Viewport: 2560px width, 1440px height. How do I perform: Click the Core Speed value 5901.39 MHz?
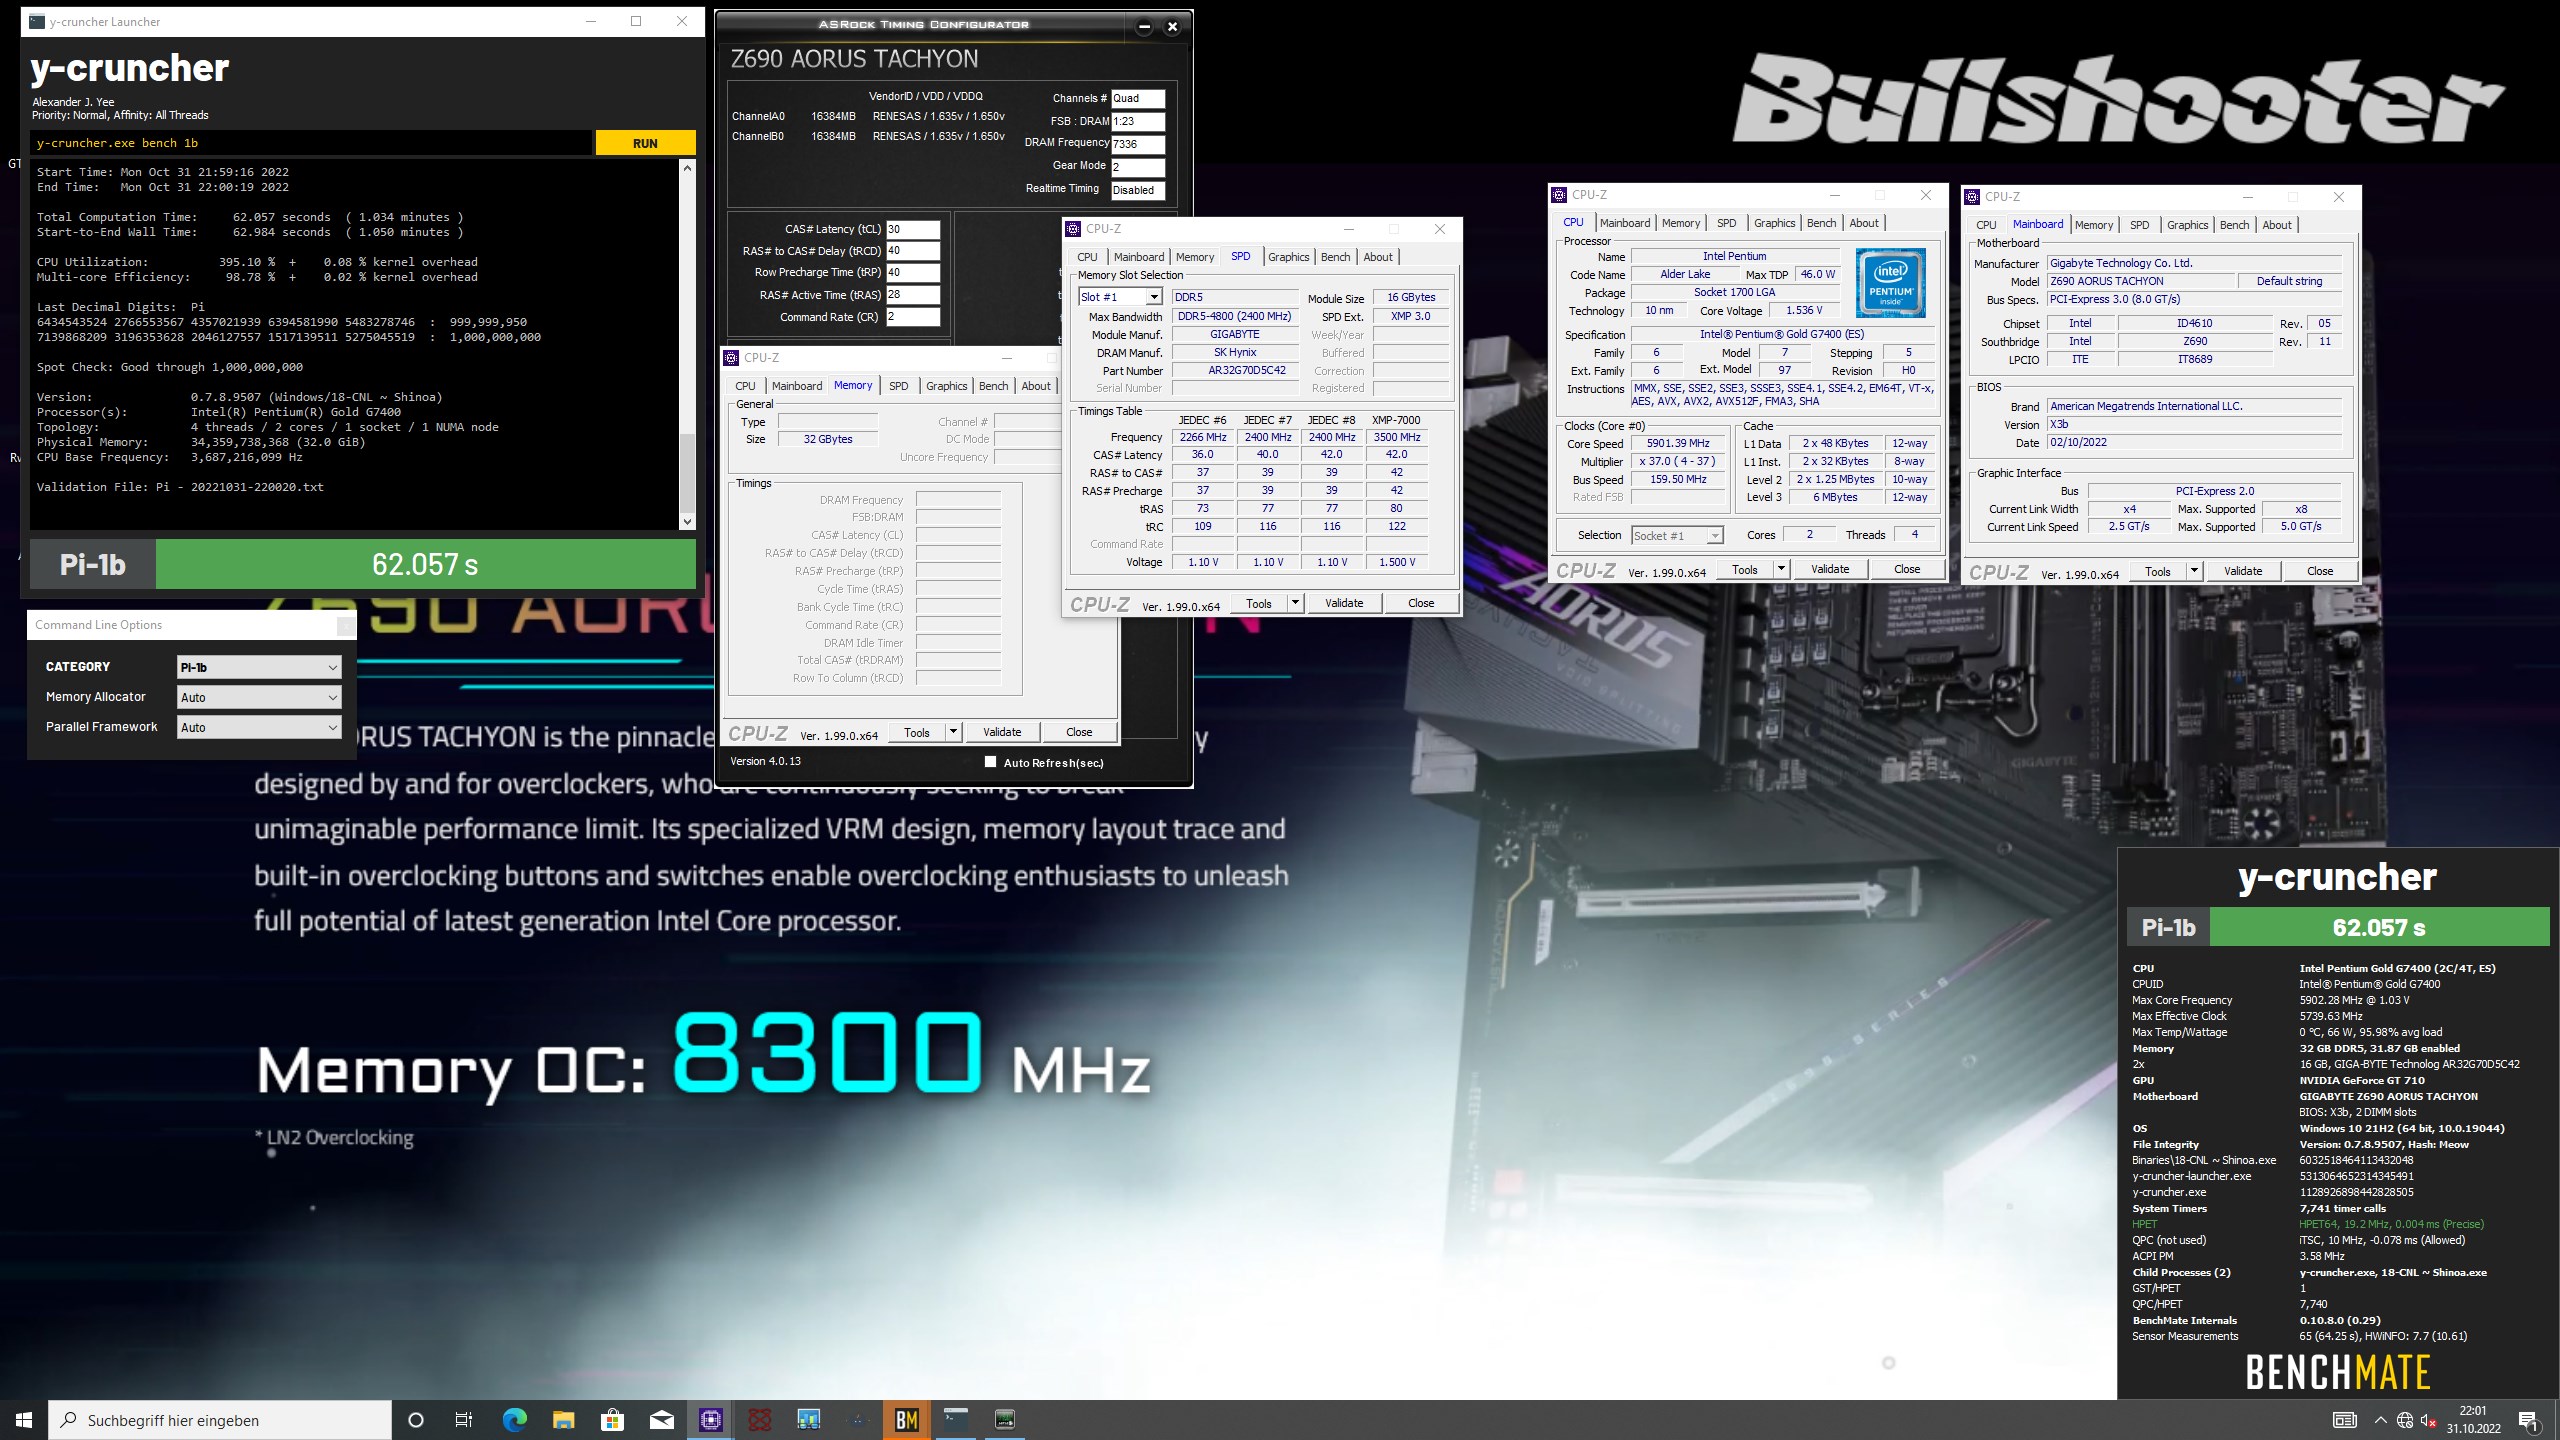point(1678,443)
